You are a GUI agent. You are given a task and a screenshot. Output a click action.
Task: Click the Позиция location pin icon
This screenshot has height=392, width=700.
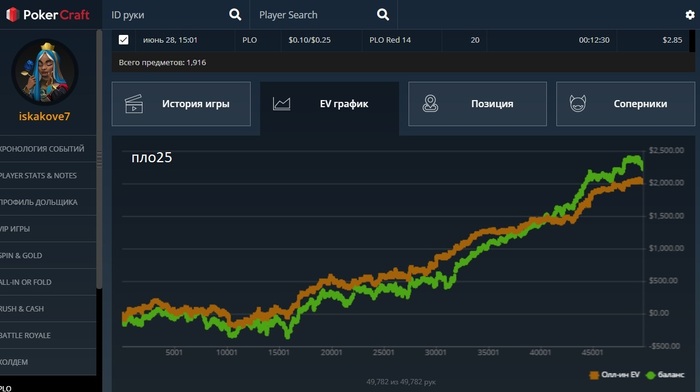click(430, 104)
